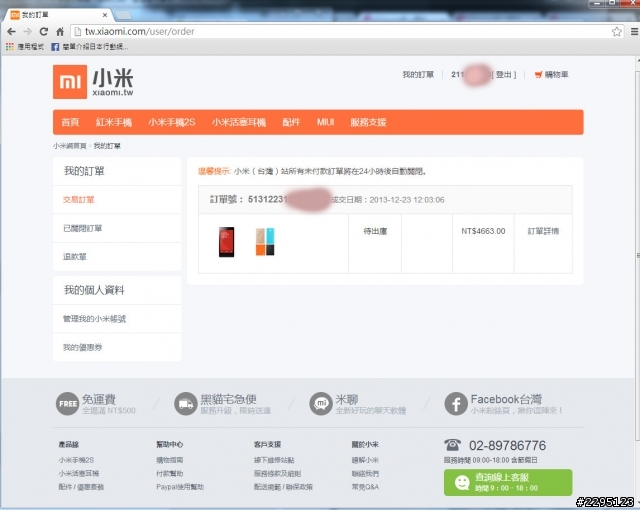Click 小米手機2S footer link
Screen dimensions: 640x510
76,460
